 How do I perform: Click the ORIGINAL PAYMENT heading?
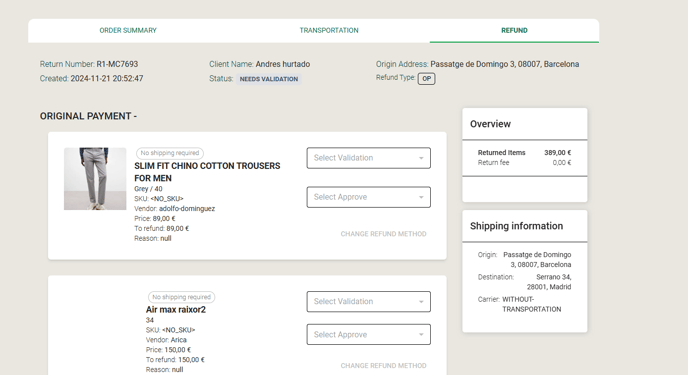click(x=88, y=116)
